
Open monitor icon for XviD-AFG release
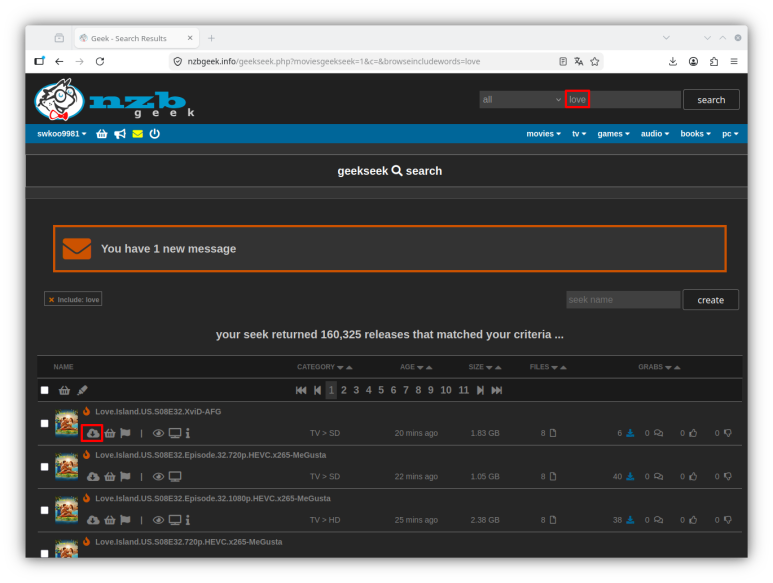[x=175, y=433]
